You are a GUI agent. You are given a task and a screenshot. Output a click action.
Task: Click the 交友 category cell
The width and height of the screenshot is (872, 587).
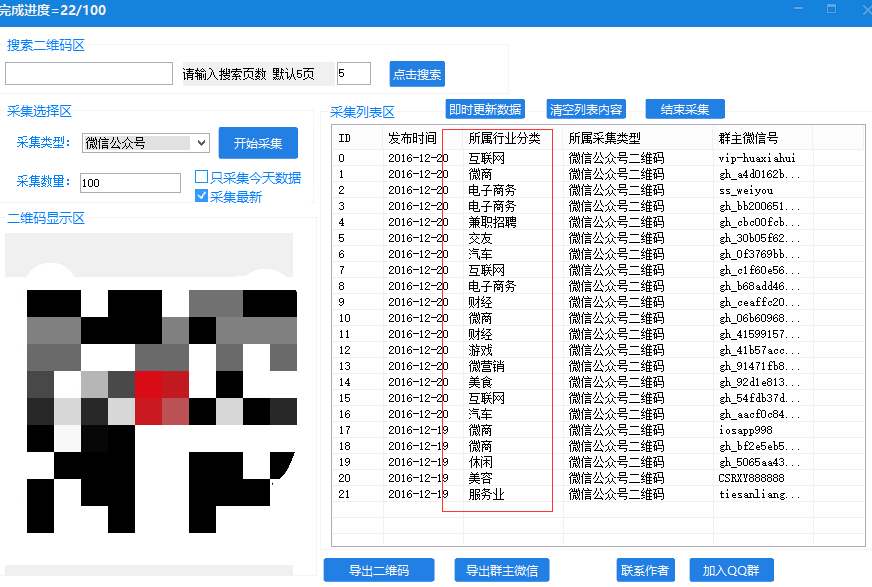[x=480, y=238]
